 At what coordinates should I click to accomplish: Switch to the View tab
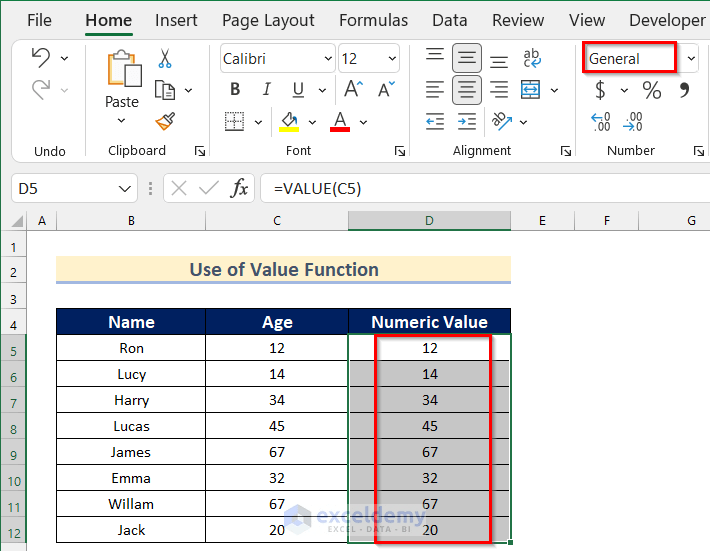tap(586, 20)
